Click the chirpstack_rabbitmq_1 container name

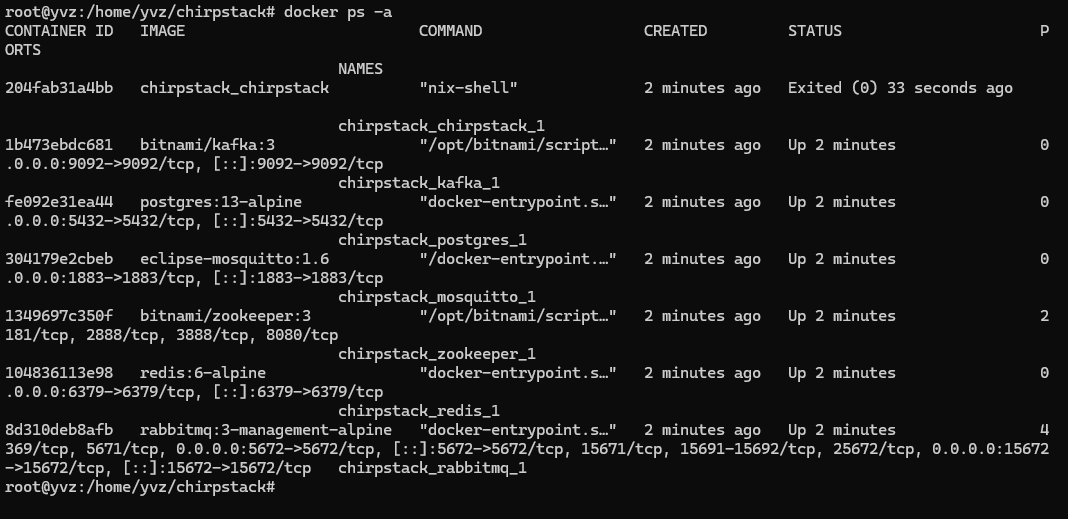coord(433,469)
